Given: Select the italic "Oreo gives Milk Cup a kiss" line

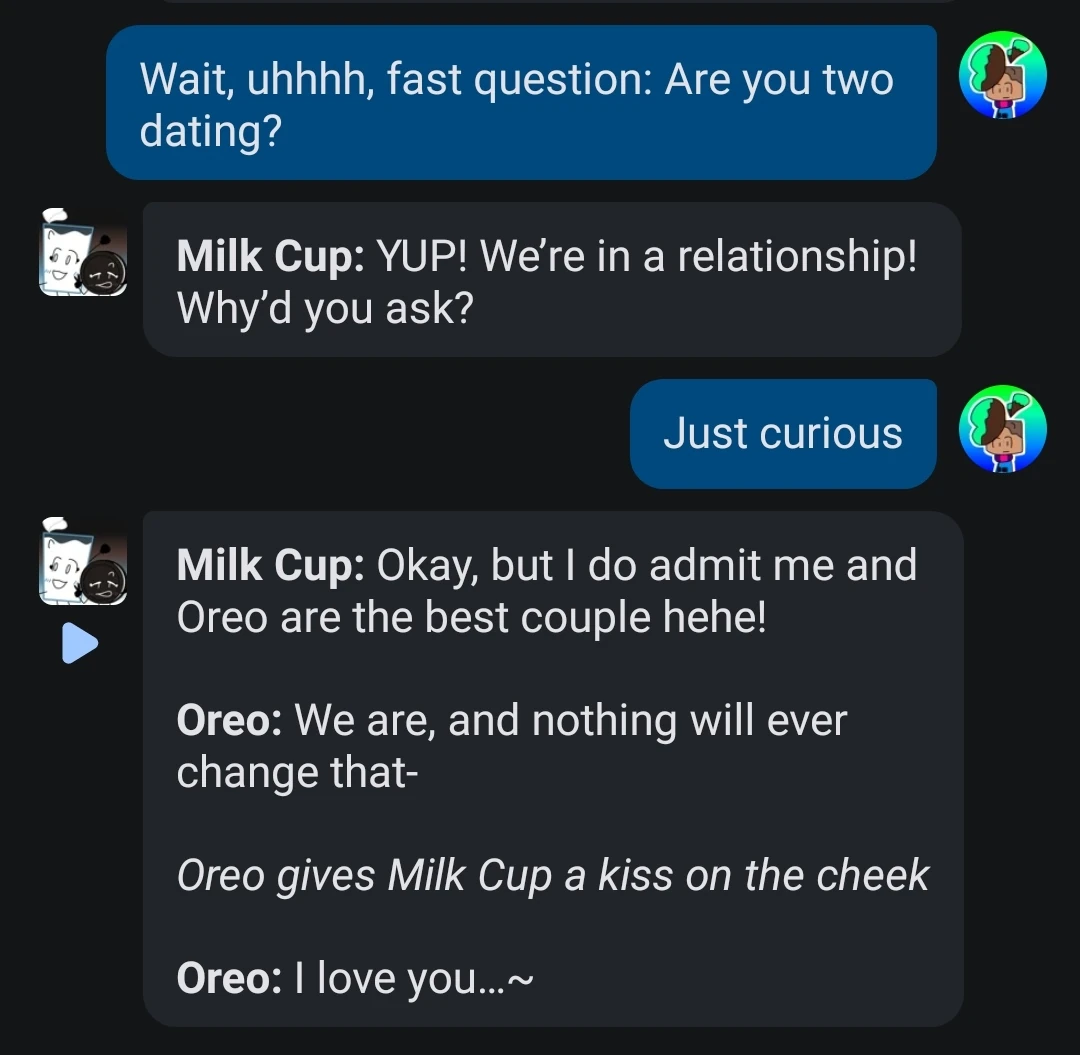Looking at the screenshot, I should 552,876.
